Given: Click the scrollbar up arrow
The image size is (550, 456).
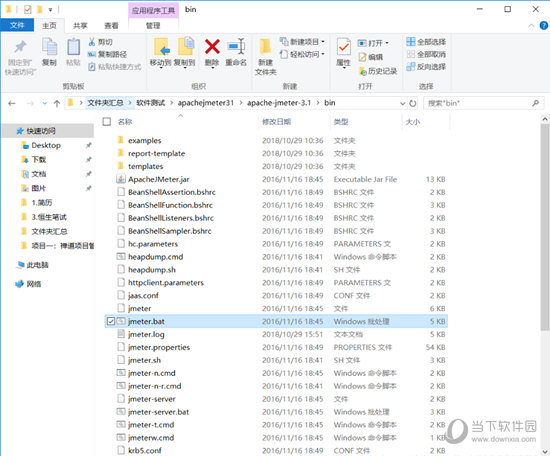Looking at the screenshot, I should [545, 119].
